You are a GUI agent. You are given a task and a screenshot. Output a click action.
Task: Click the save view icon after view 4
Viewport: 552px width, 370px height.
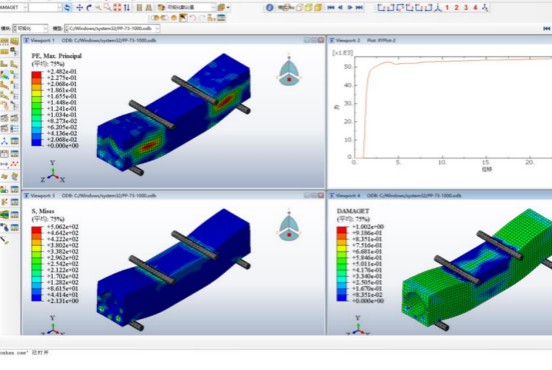pyautogui.click(x=485, y=7)
